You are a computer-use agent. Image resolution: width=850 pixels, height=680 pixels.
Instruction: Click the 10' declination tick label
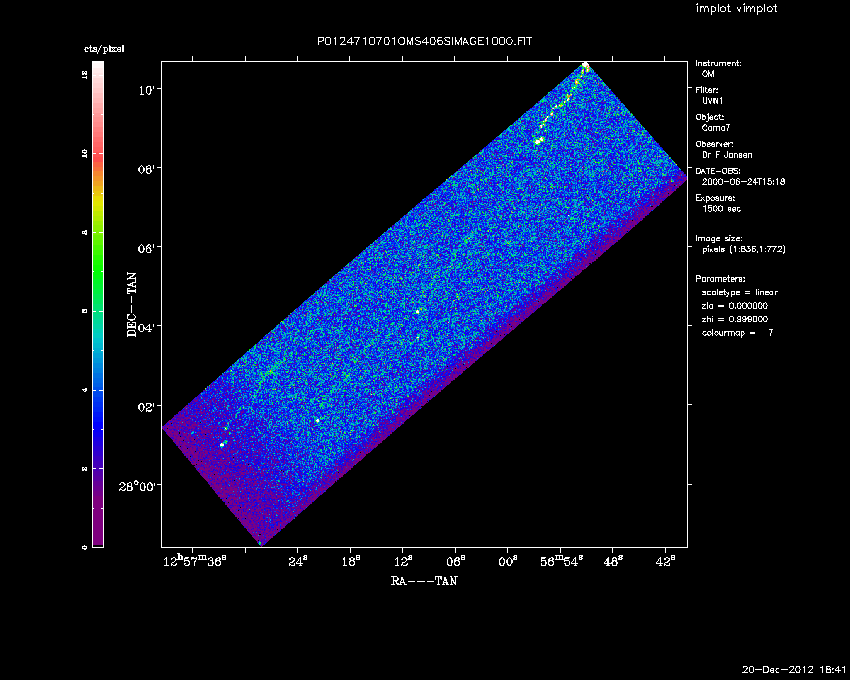coord(146,90)
